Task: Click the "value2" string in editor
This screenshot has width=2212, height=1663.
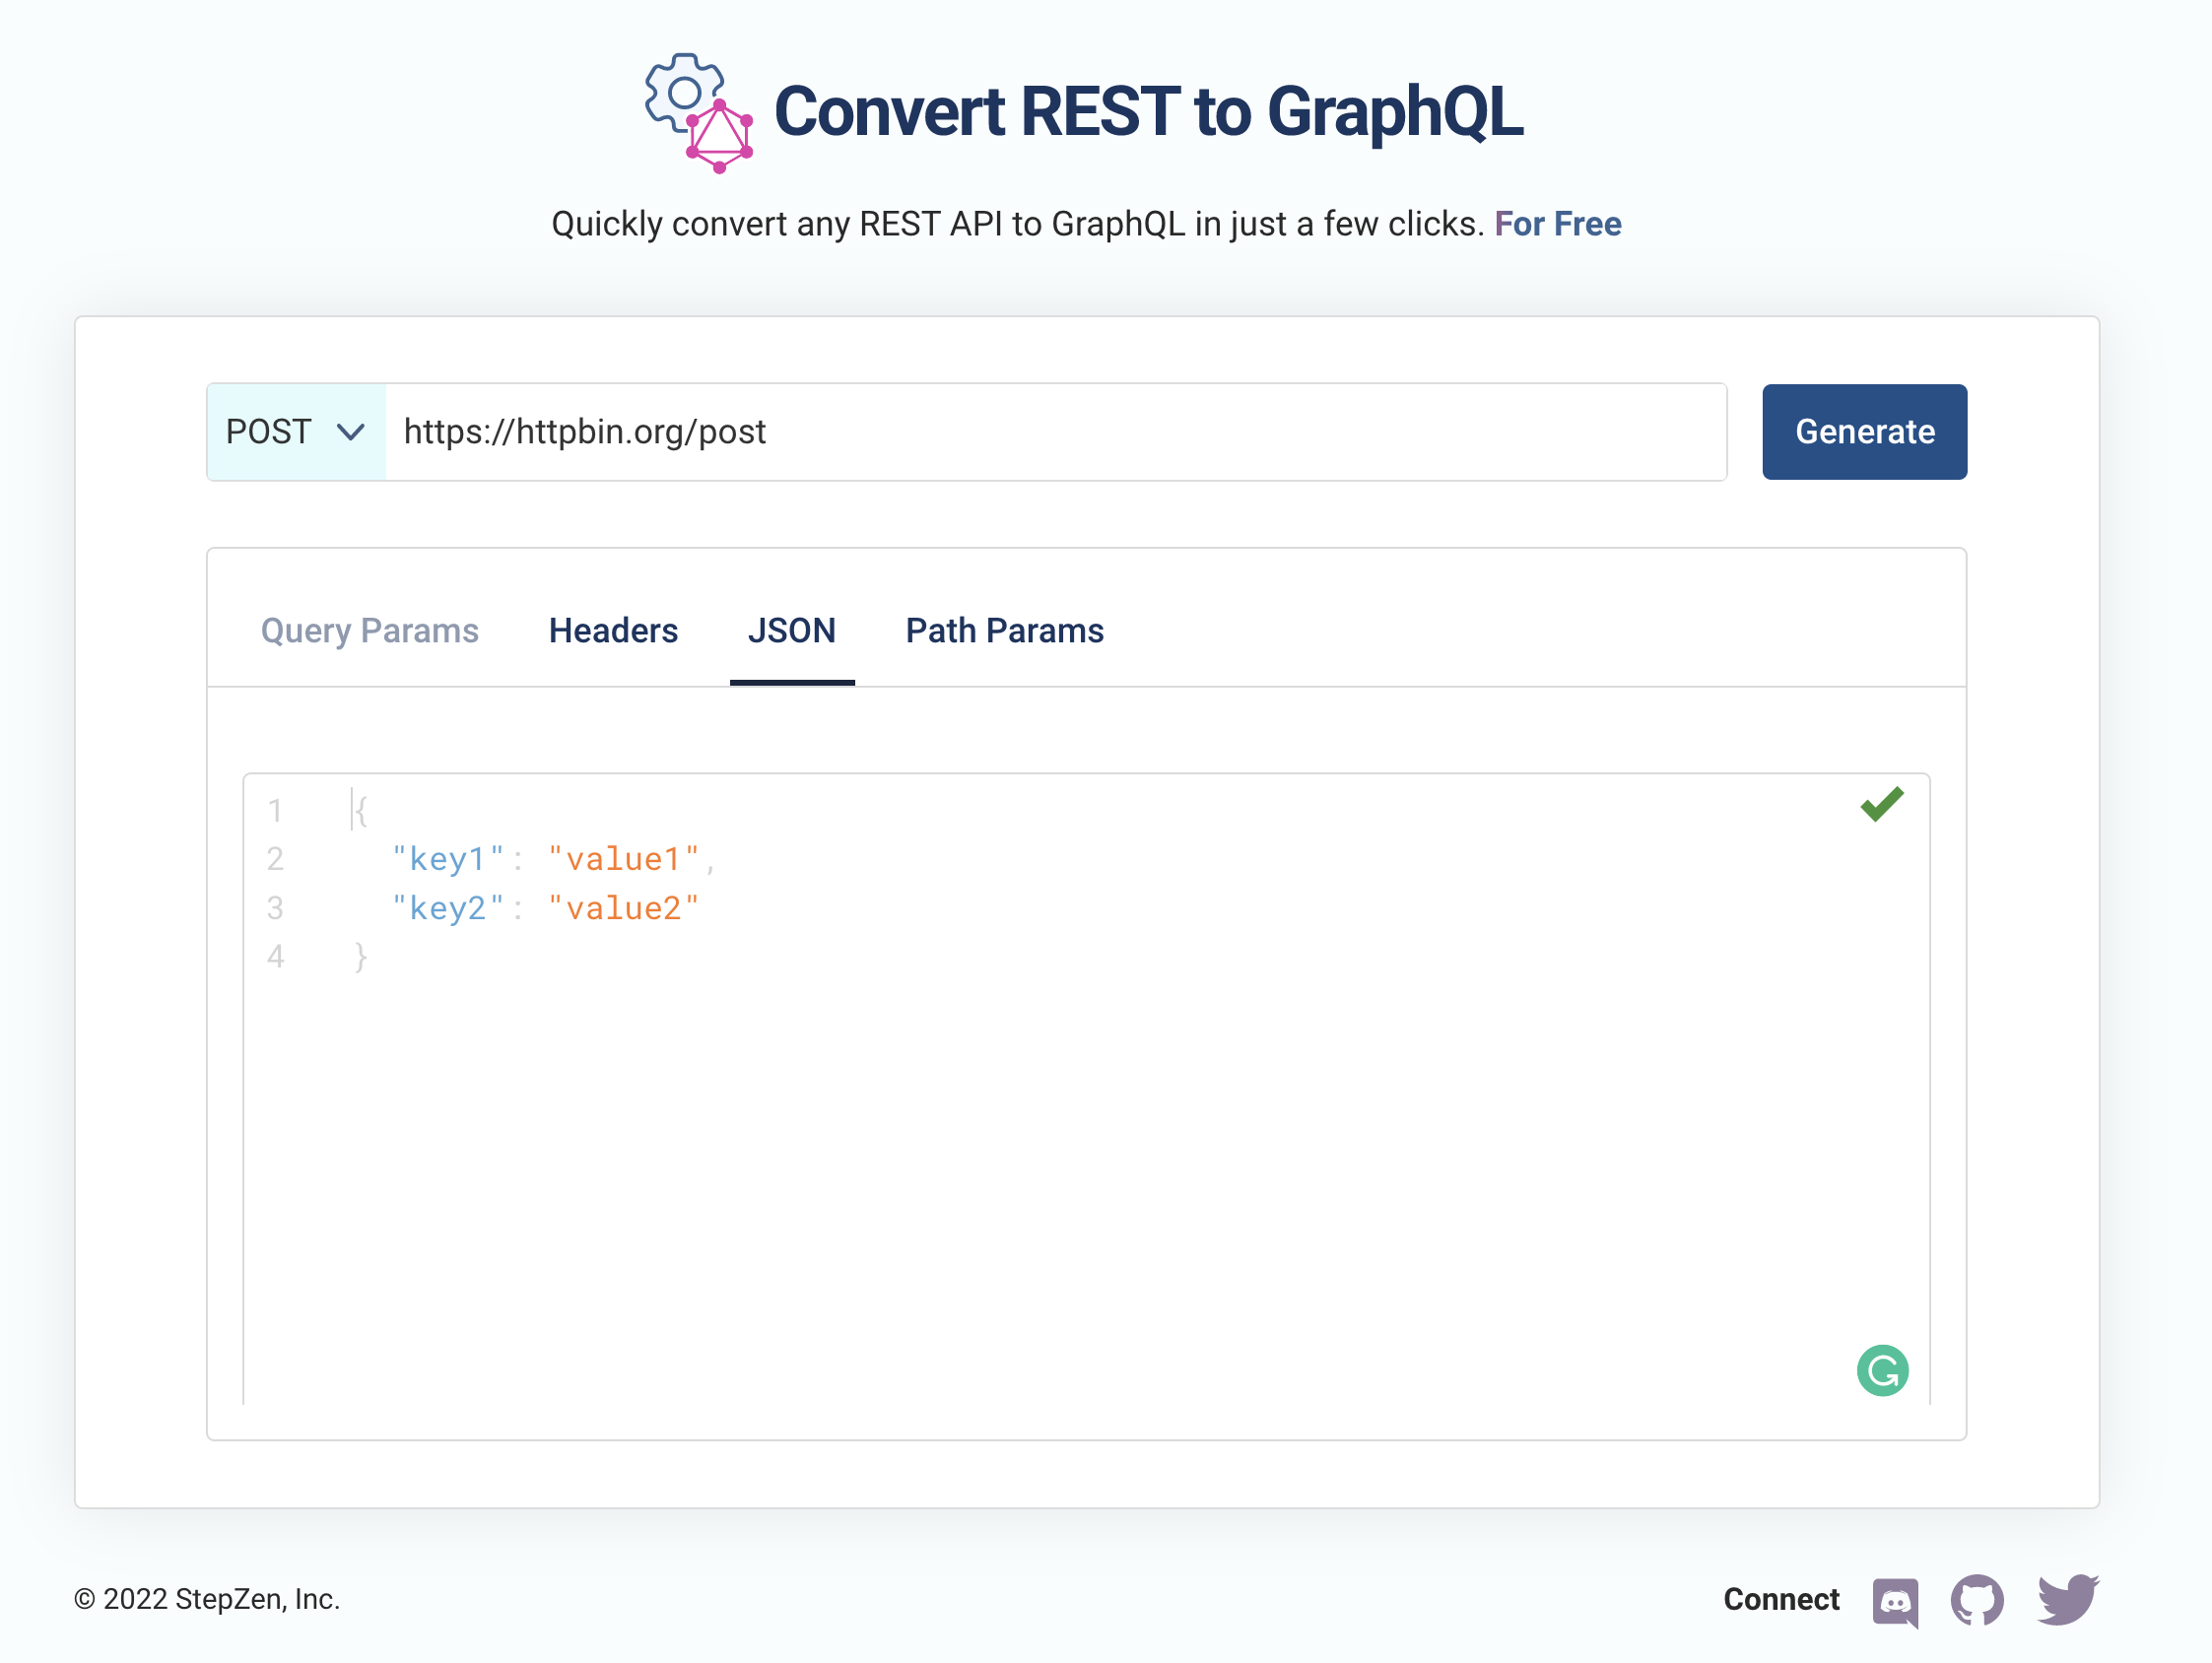Action: click(x=623, y=908)
